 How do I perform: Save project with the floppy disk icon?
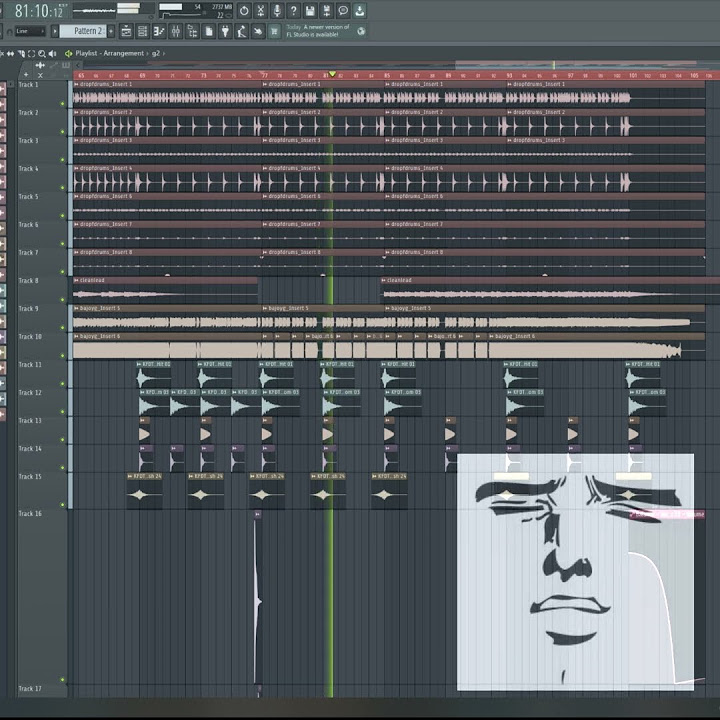coord(310,11)
